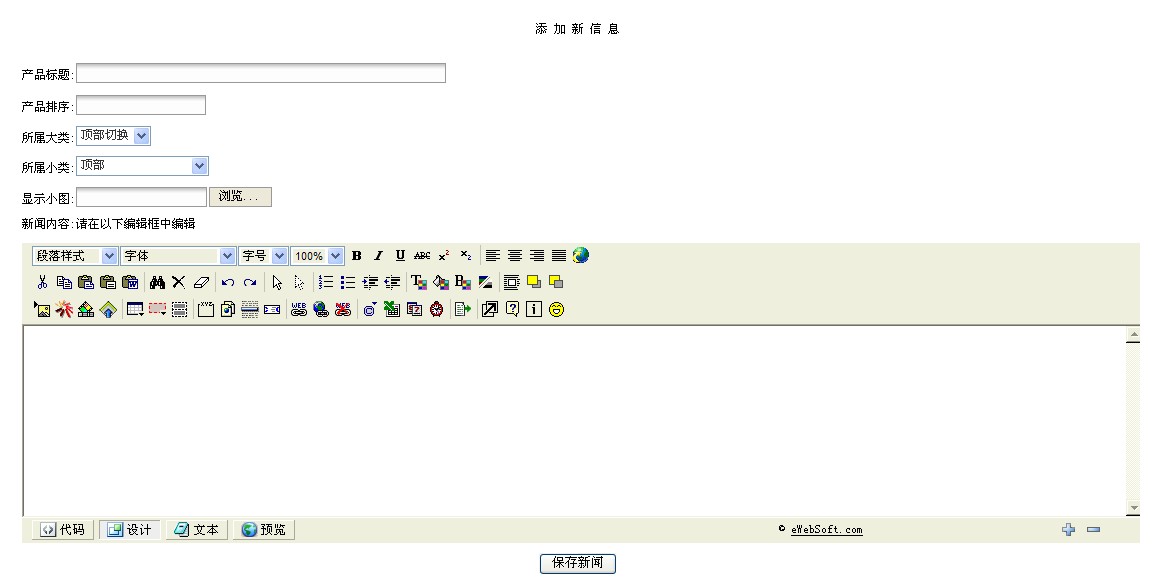Screen dimensions: 1152x580
Task: Click the red WEB remove link icon
Action: coord(343,309)
